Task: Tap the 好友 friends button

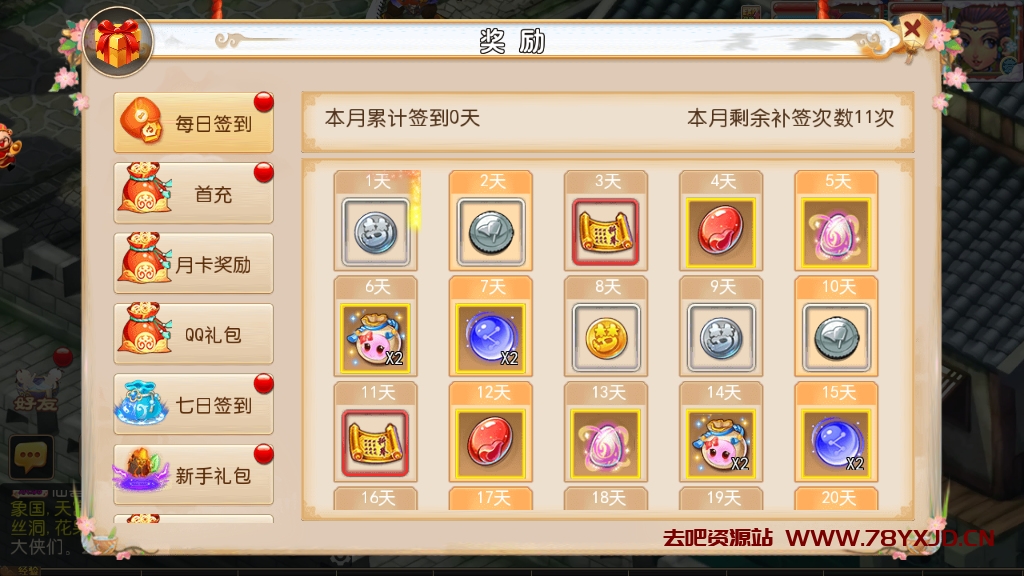Action: [x=36, y=392]
